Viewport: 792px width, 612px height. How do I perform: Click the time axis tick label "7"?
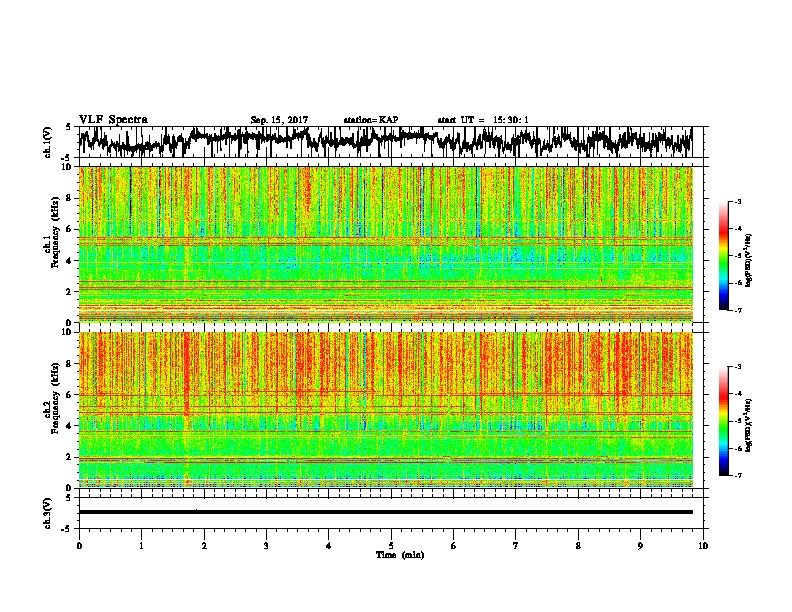[516, 546]
